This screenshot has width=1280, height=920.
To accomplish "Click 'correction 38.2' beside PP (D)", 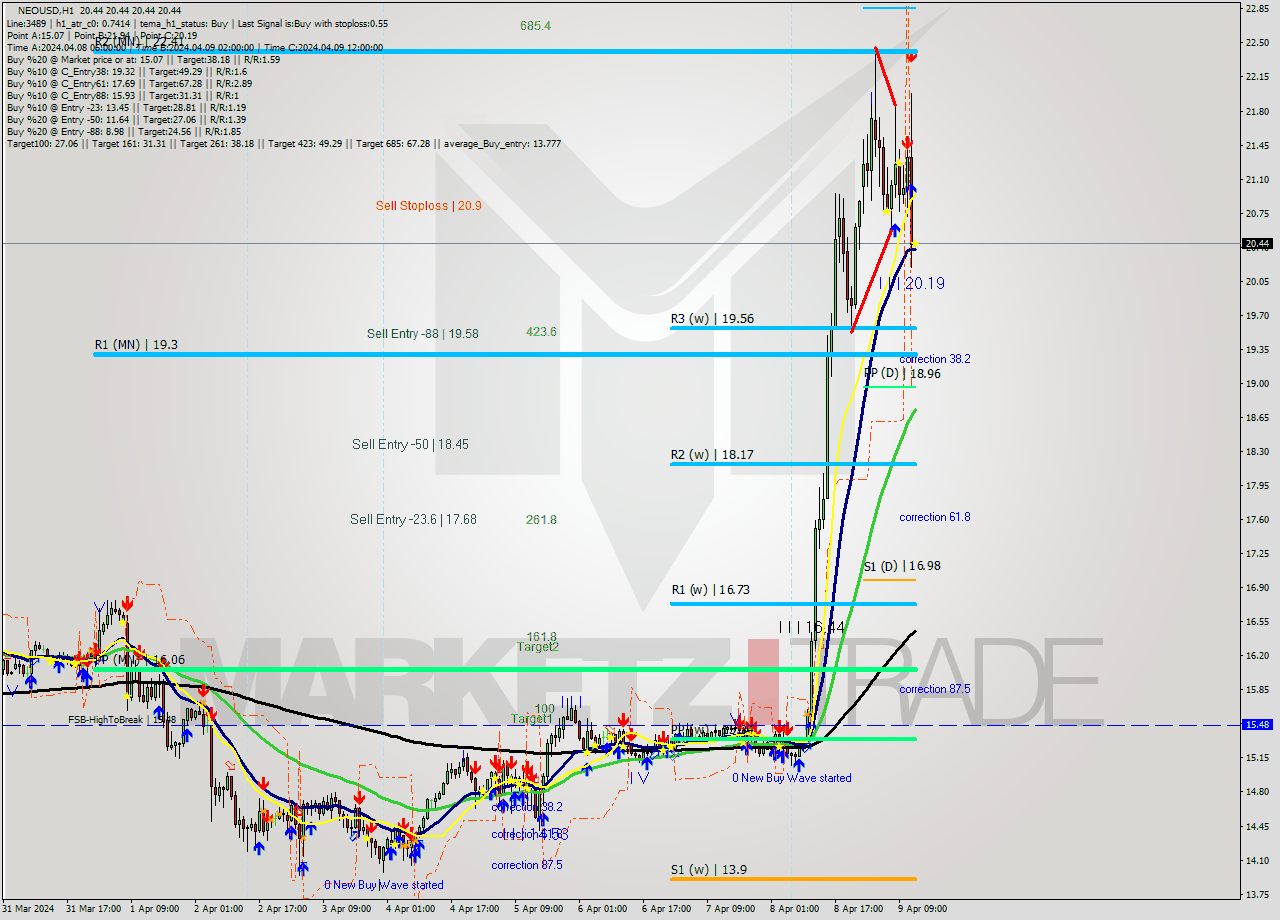I will point(934,359).
